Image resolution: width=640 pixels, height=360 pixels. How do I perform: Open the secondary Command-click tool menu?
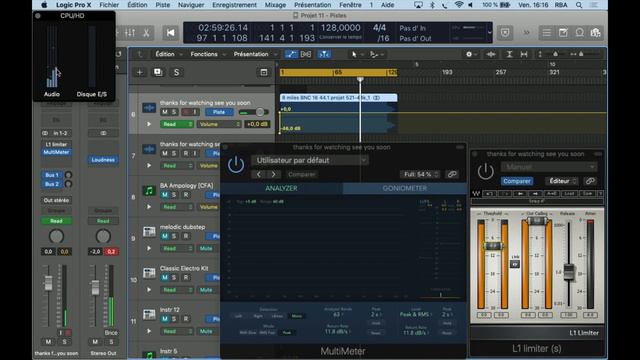point(376,54)
